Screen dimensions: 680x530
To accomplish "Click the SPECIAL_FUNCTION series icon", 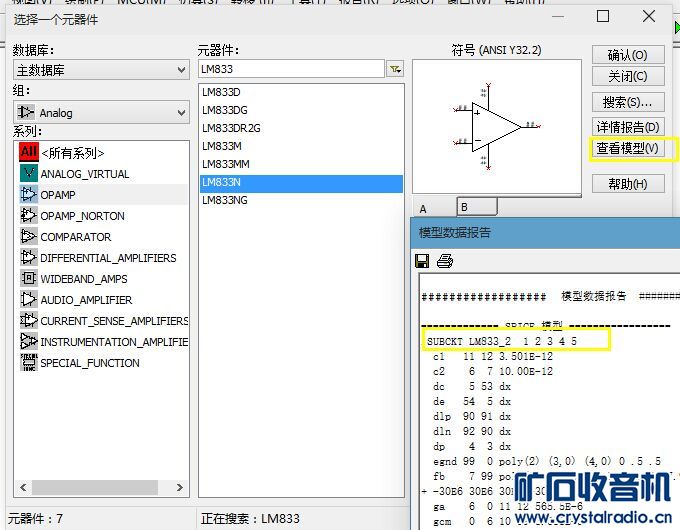I will (29, 363).
